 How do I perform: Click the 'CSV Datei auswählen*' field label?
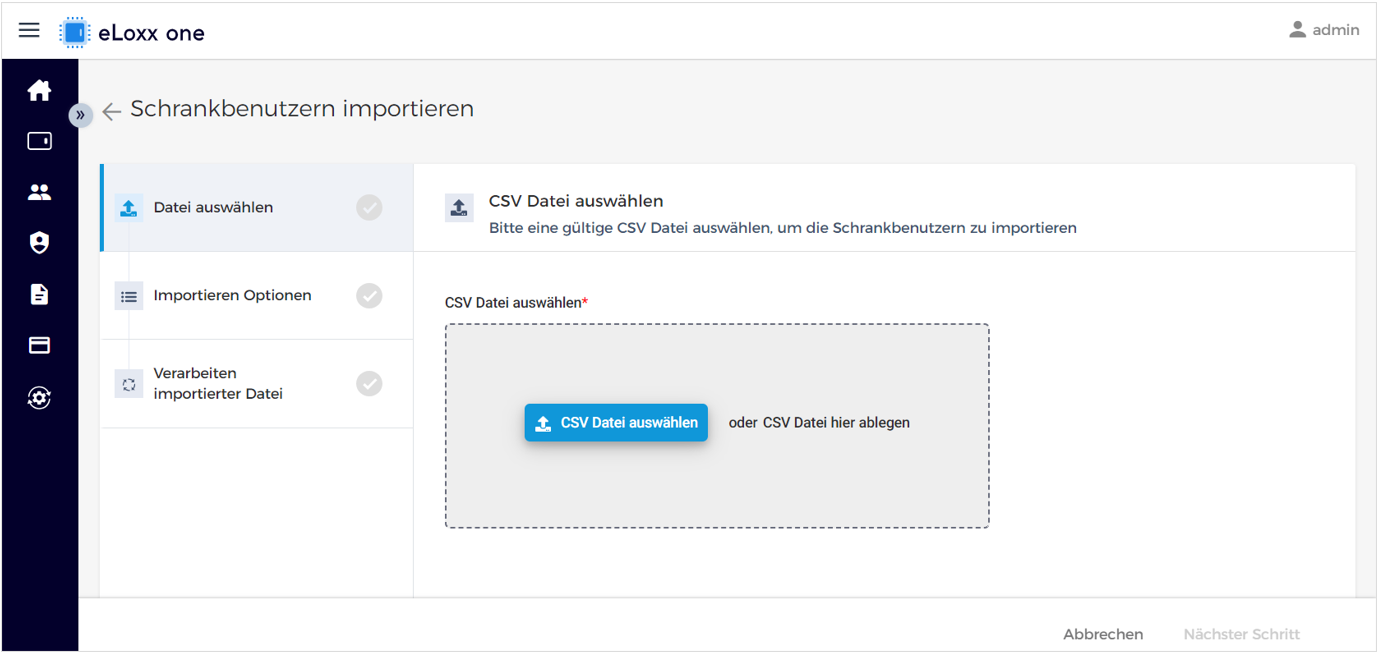pyautogui.click(x=517, y=302)
